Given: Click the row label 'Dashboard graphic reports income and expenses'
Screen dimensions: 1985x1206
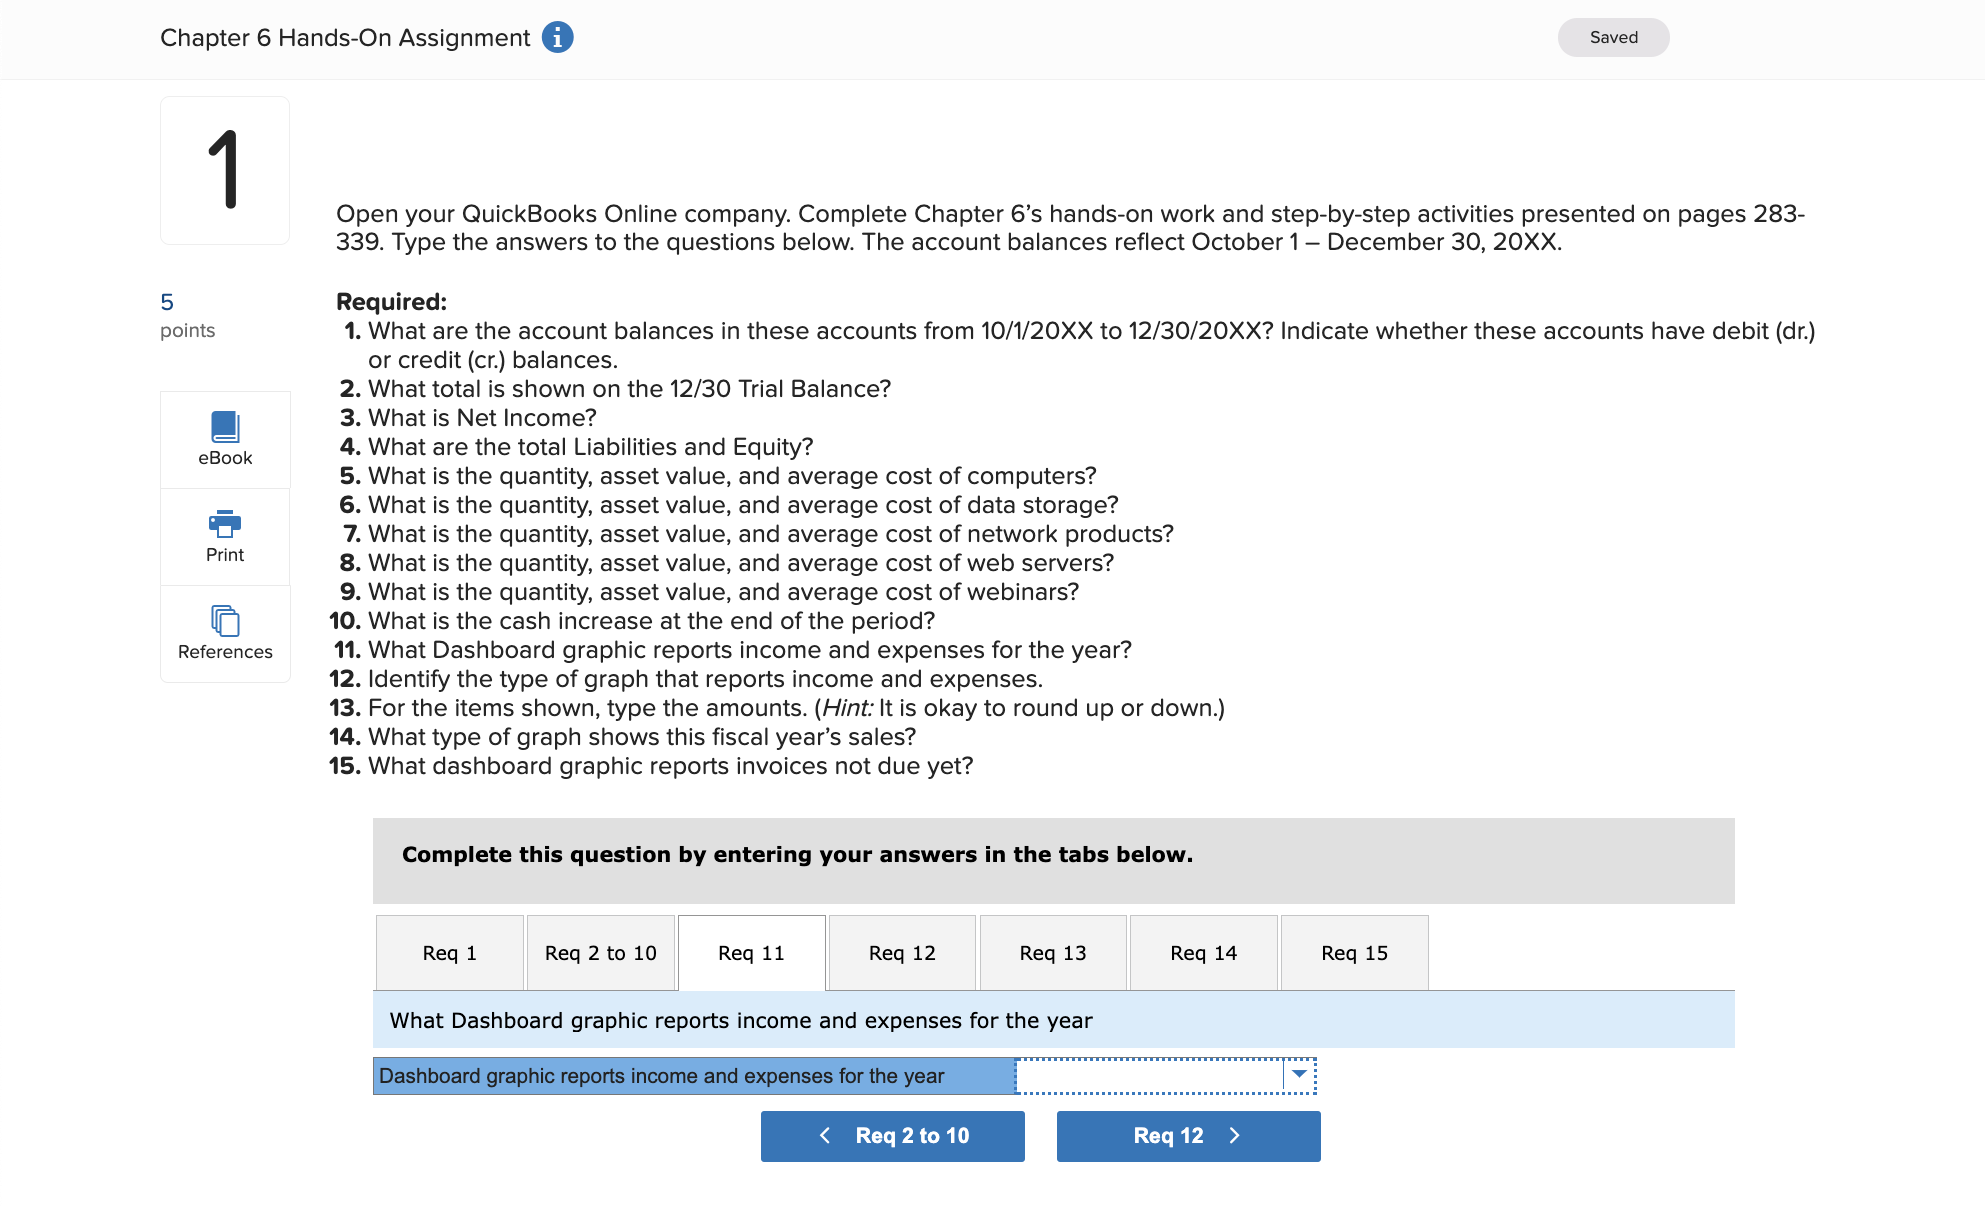Looking at the screenshot, I should point(694,1076).
